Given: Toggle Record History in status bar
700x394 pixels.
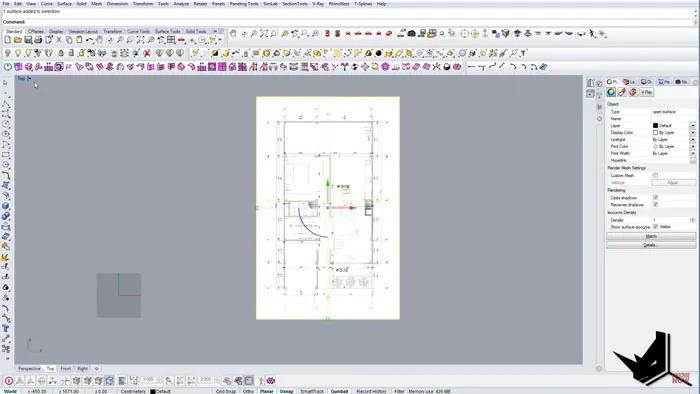Looking at the screenshot, I should coord(371,391).
